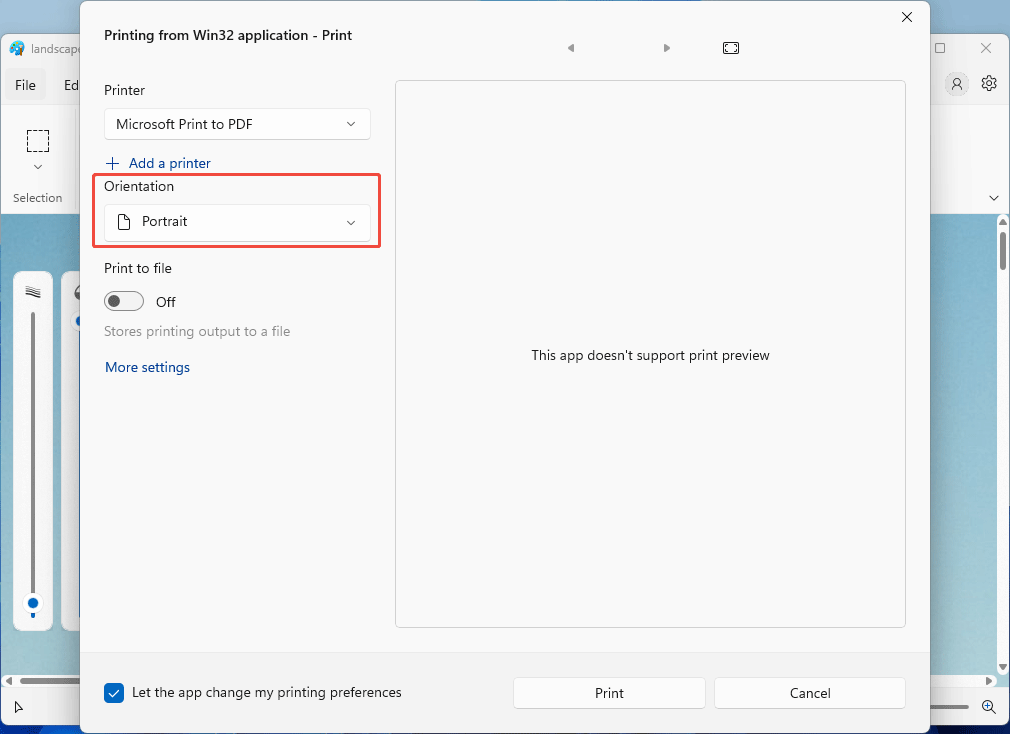Image resolution: width=1010 pixels, height=734 pixels.
Task: Open the File menu in Paint
Action: [x=25, y=85]
